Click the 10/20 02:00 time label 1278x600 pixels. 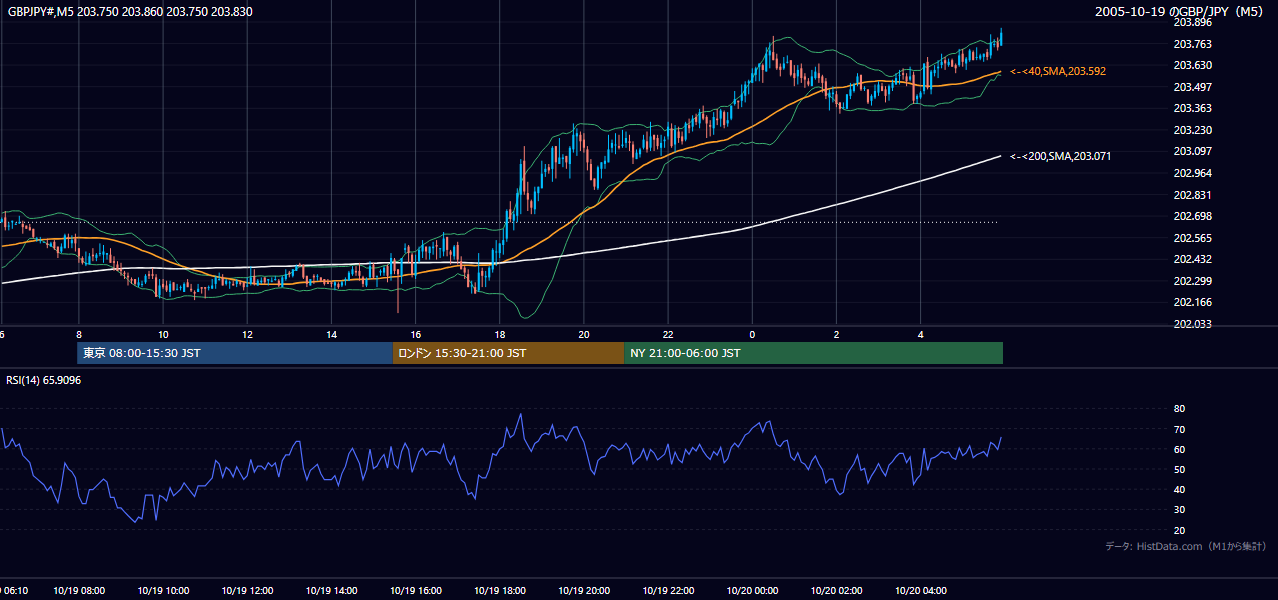pos(836,590)
